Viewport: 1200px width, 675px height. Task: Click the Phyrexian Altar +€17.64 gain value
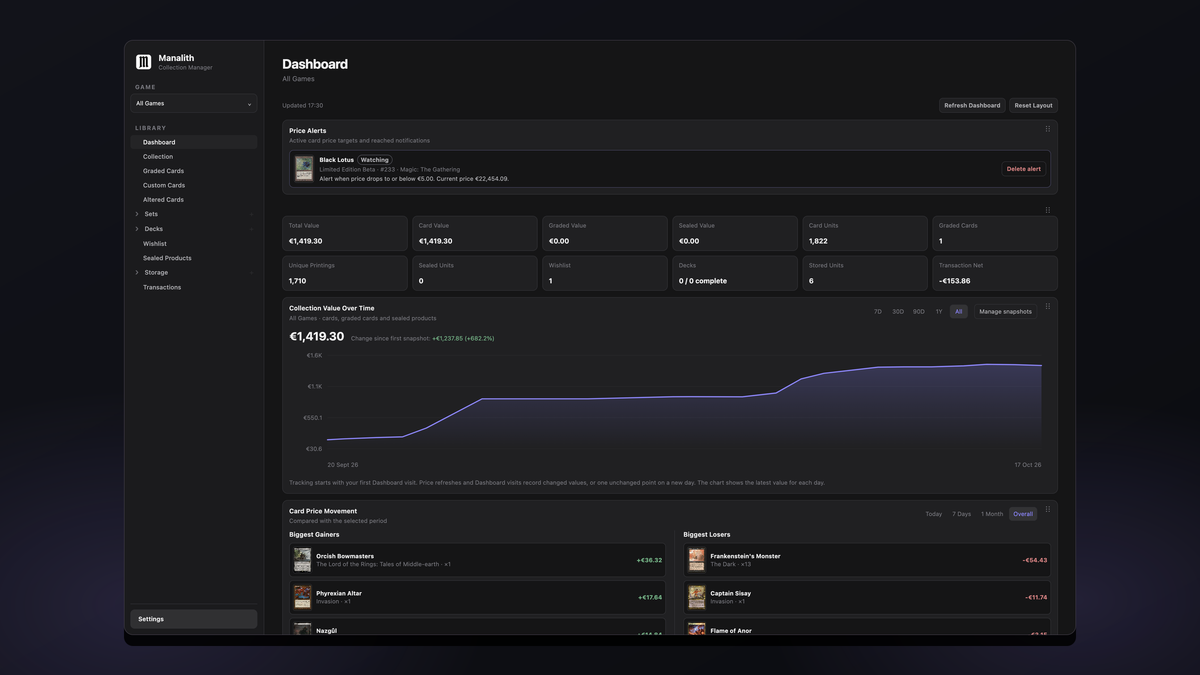click(x=650, y=597)
